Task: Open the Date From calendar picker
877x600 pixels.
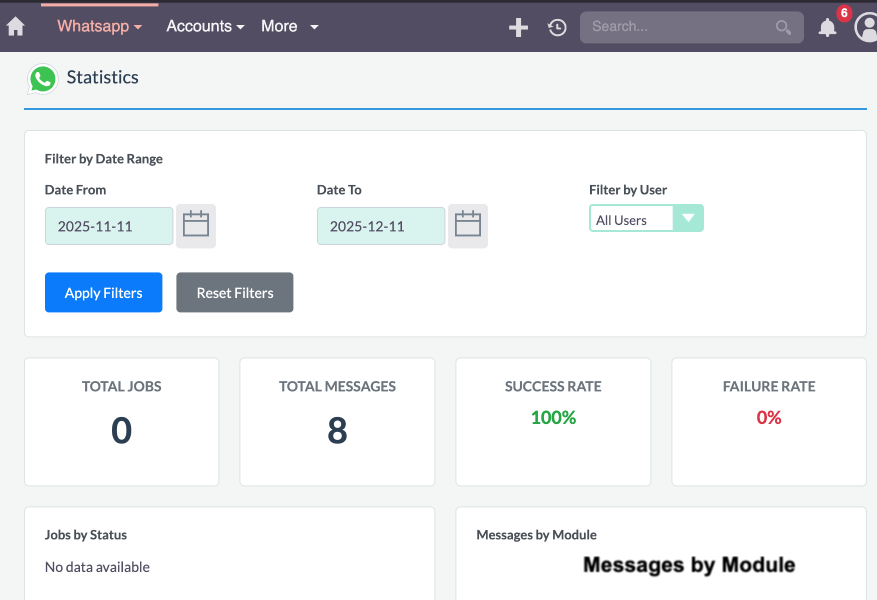Action: click(196, 225)
